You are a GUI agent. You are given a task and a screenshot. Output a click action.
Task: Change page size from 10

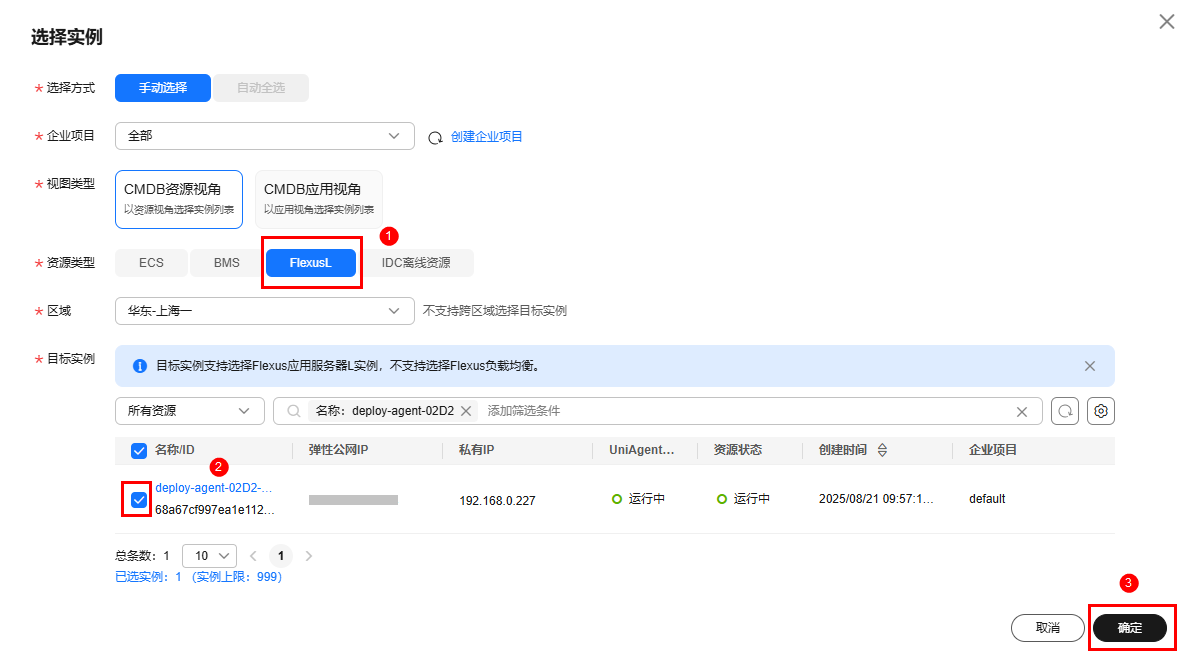pyautogui.click(x=209, y=555)
